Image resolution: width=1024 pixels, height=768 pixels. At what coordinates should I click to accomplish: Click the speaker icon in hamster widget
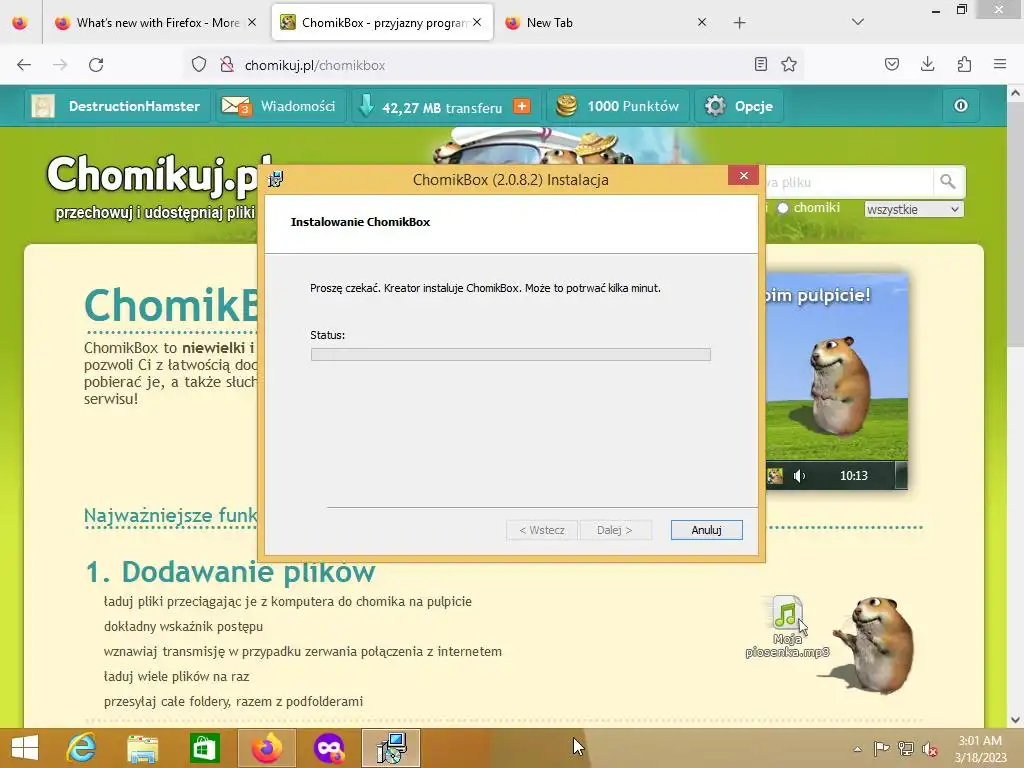[x=799, y=476]
